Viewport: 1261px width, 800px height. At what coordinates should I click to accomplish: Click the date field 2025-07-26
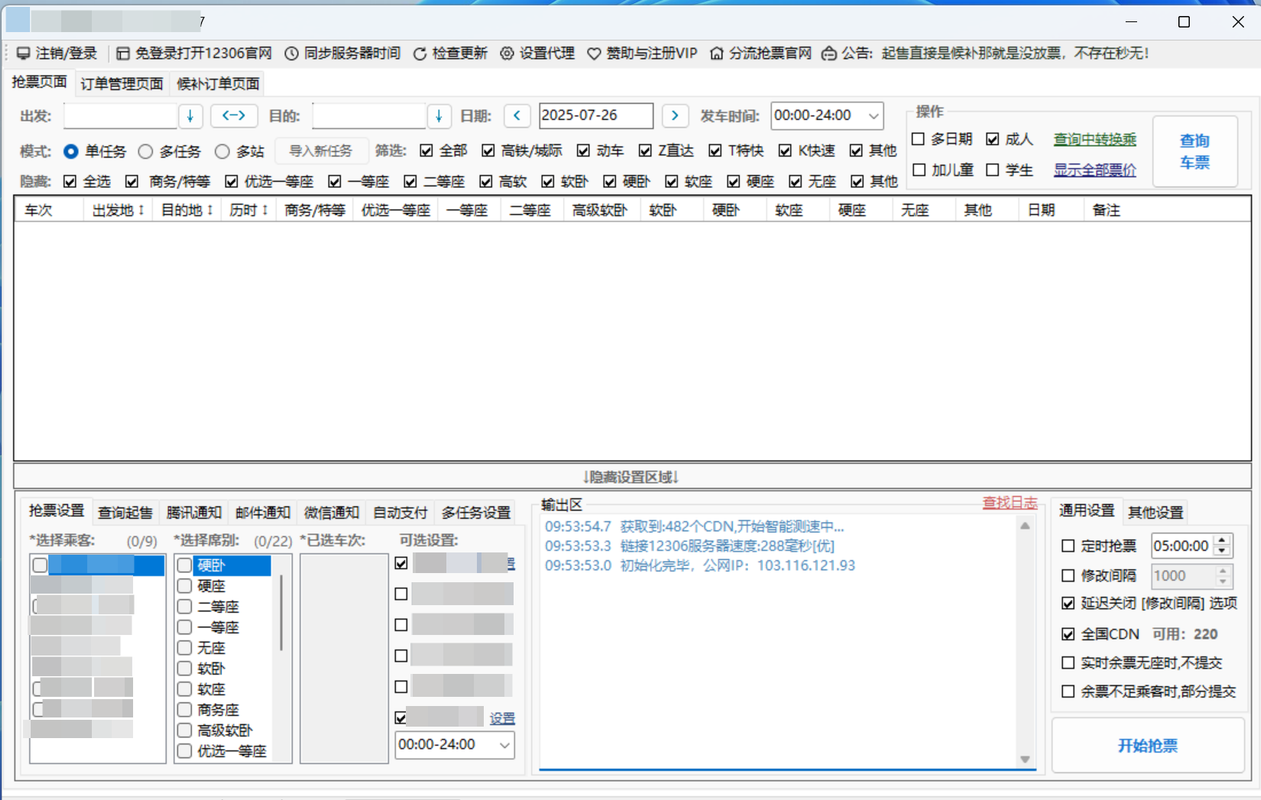pyautogui.click(x=596, y=116)
